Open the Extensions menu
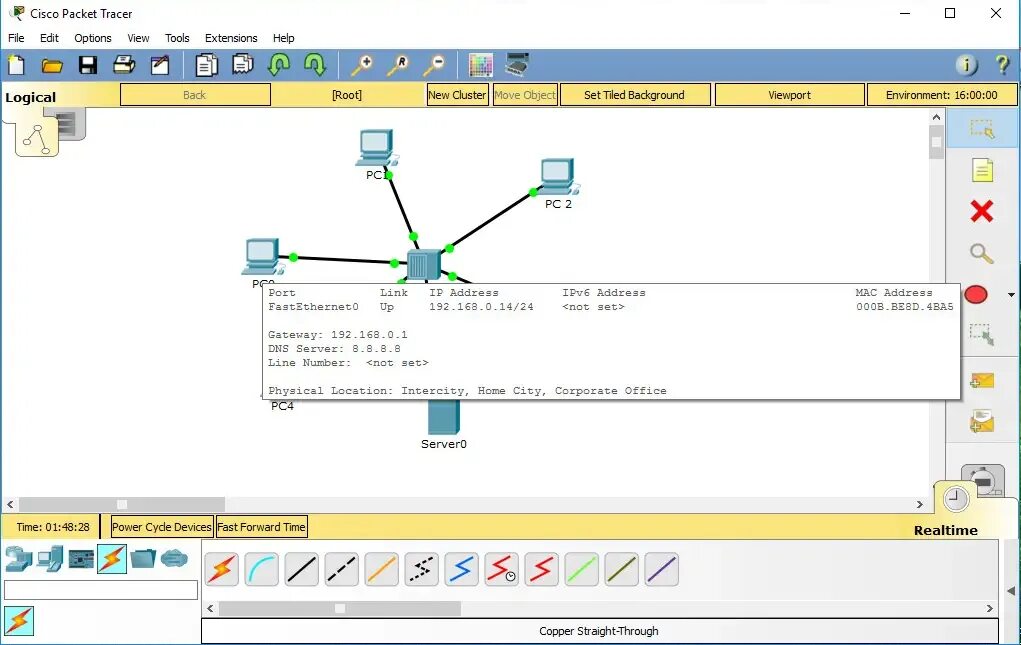 pyautogui.click(x=231, y=38)
